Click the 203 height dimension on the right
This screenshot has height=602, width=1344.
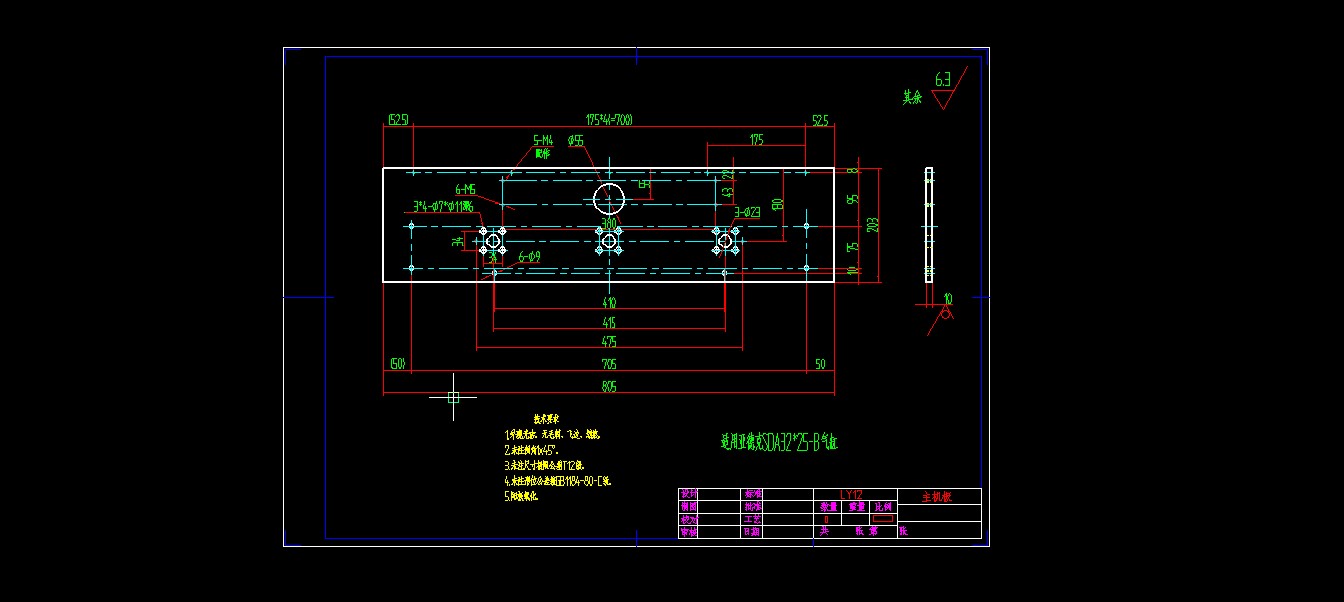[x=871, y=222]
